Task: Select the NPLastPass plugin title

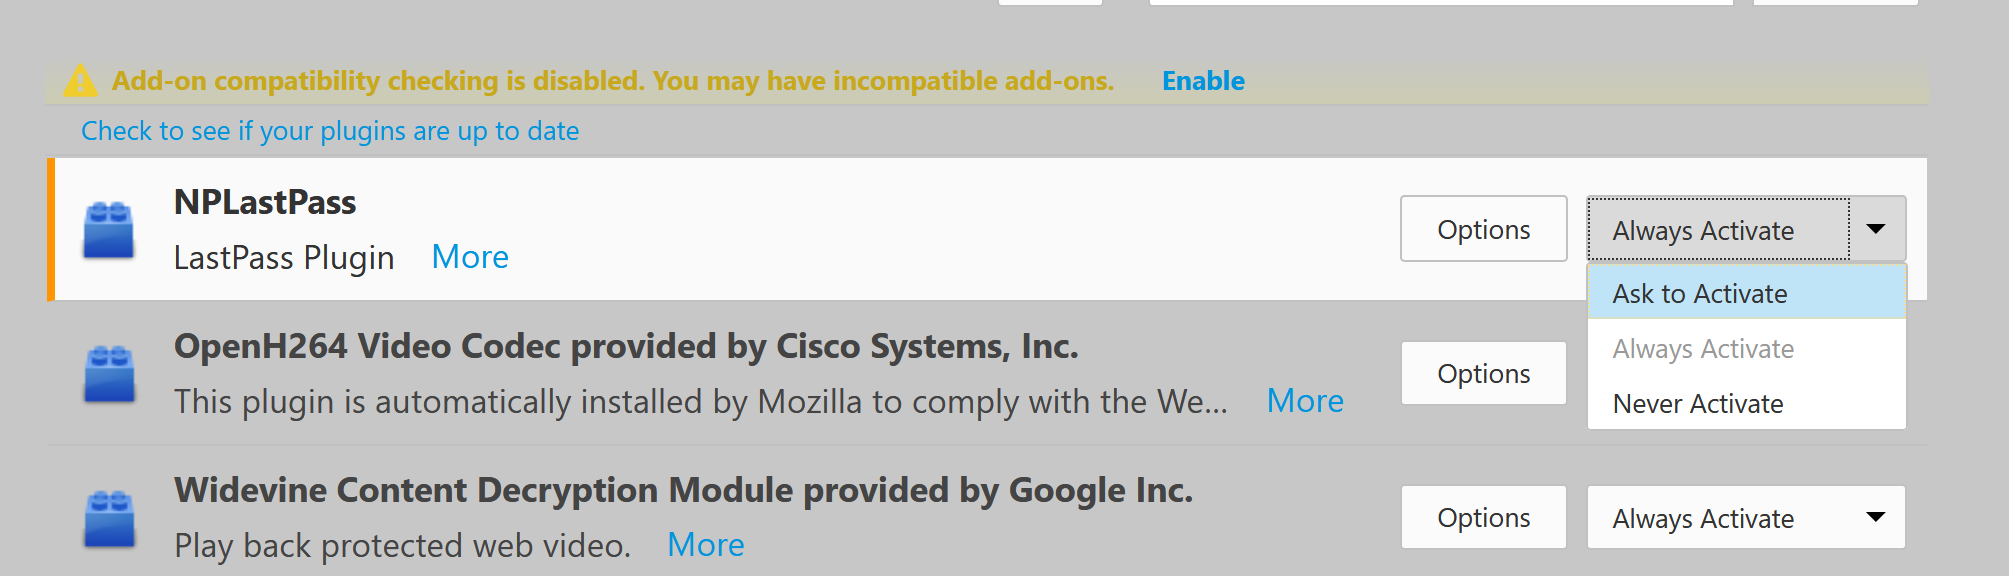Action: (x=265, y=202)
